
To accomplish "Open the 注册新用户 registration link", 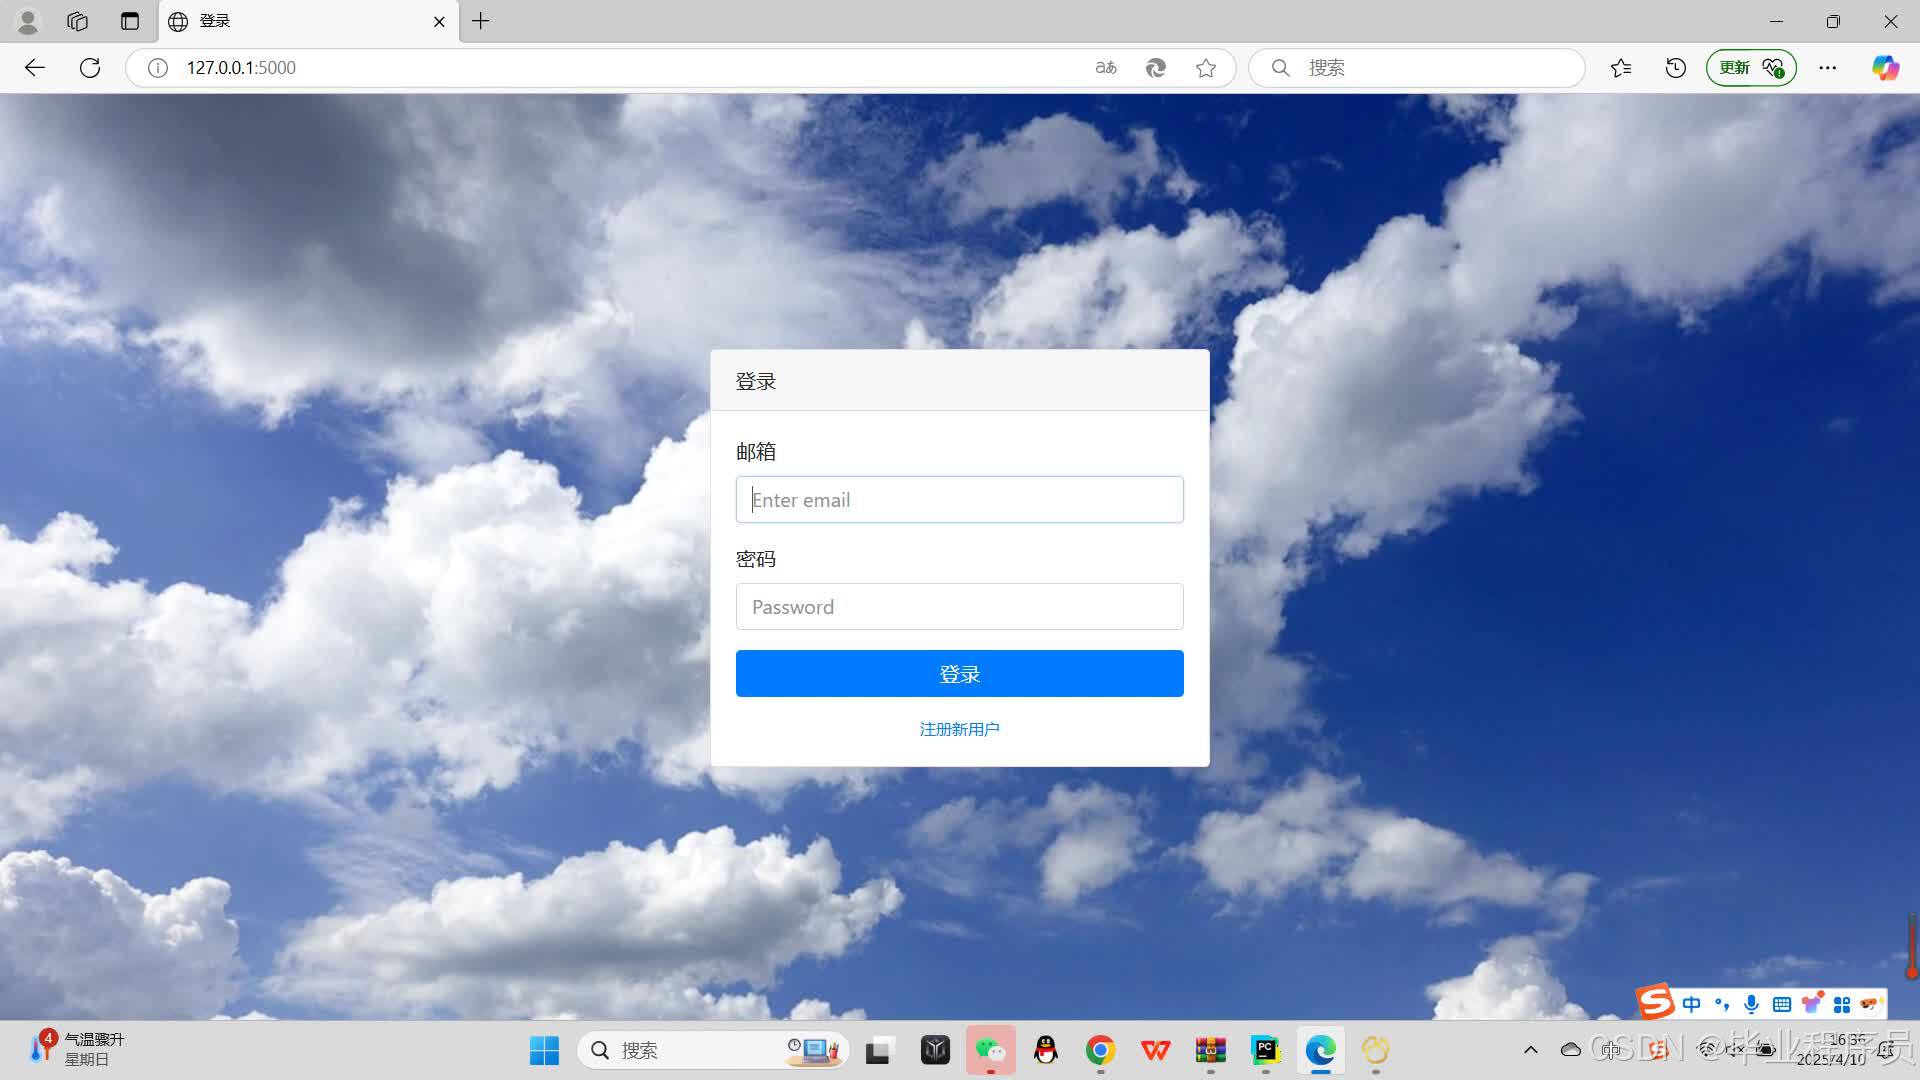I will tap(958, 728).
